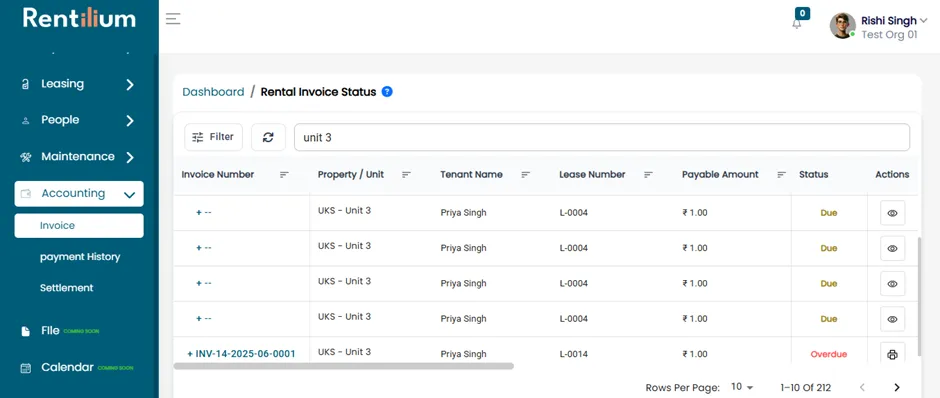Click the blue help icon beside the title
This screenshot has width=940, height=398.
click(387, 92)
